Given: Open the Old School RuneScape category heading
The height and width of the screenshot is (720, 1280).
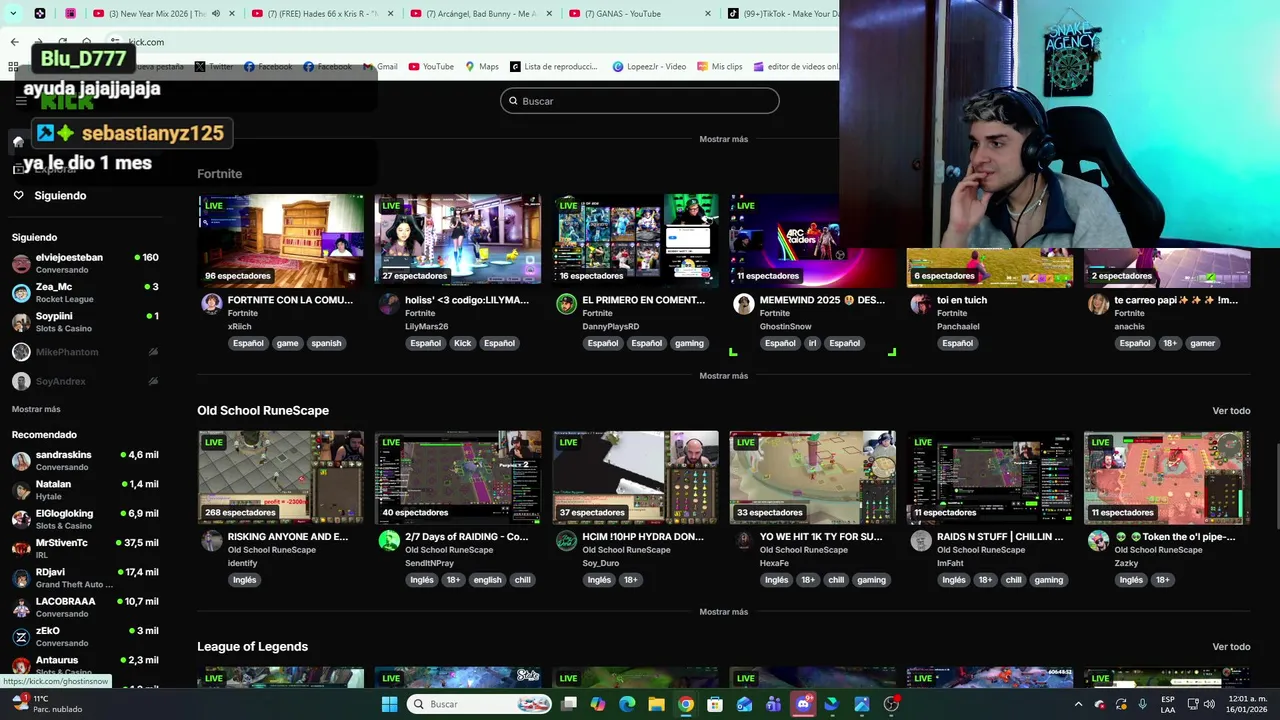Looking at the screenshot, I should [263, 411].
